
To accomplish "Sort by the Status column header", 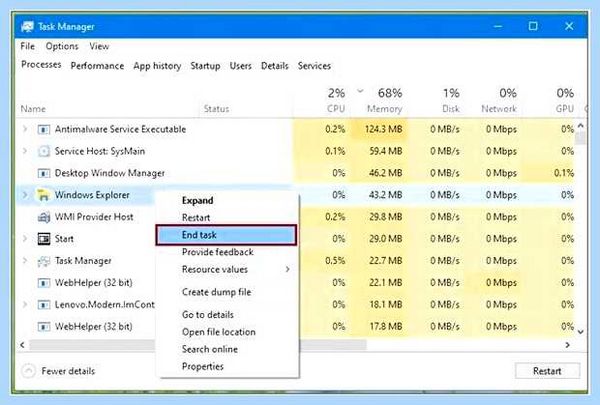I will tap(216, 109).
